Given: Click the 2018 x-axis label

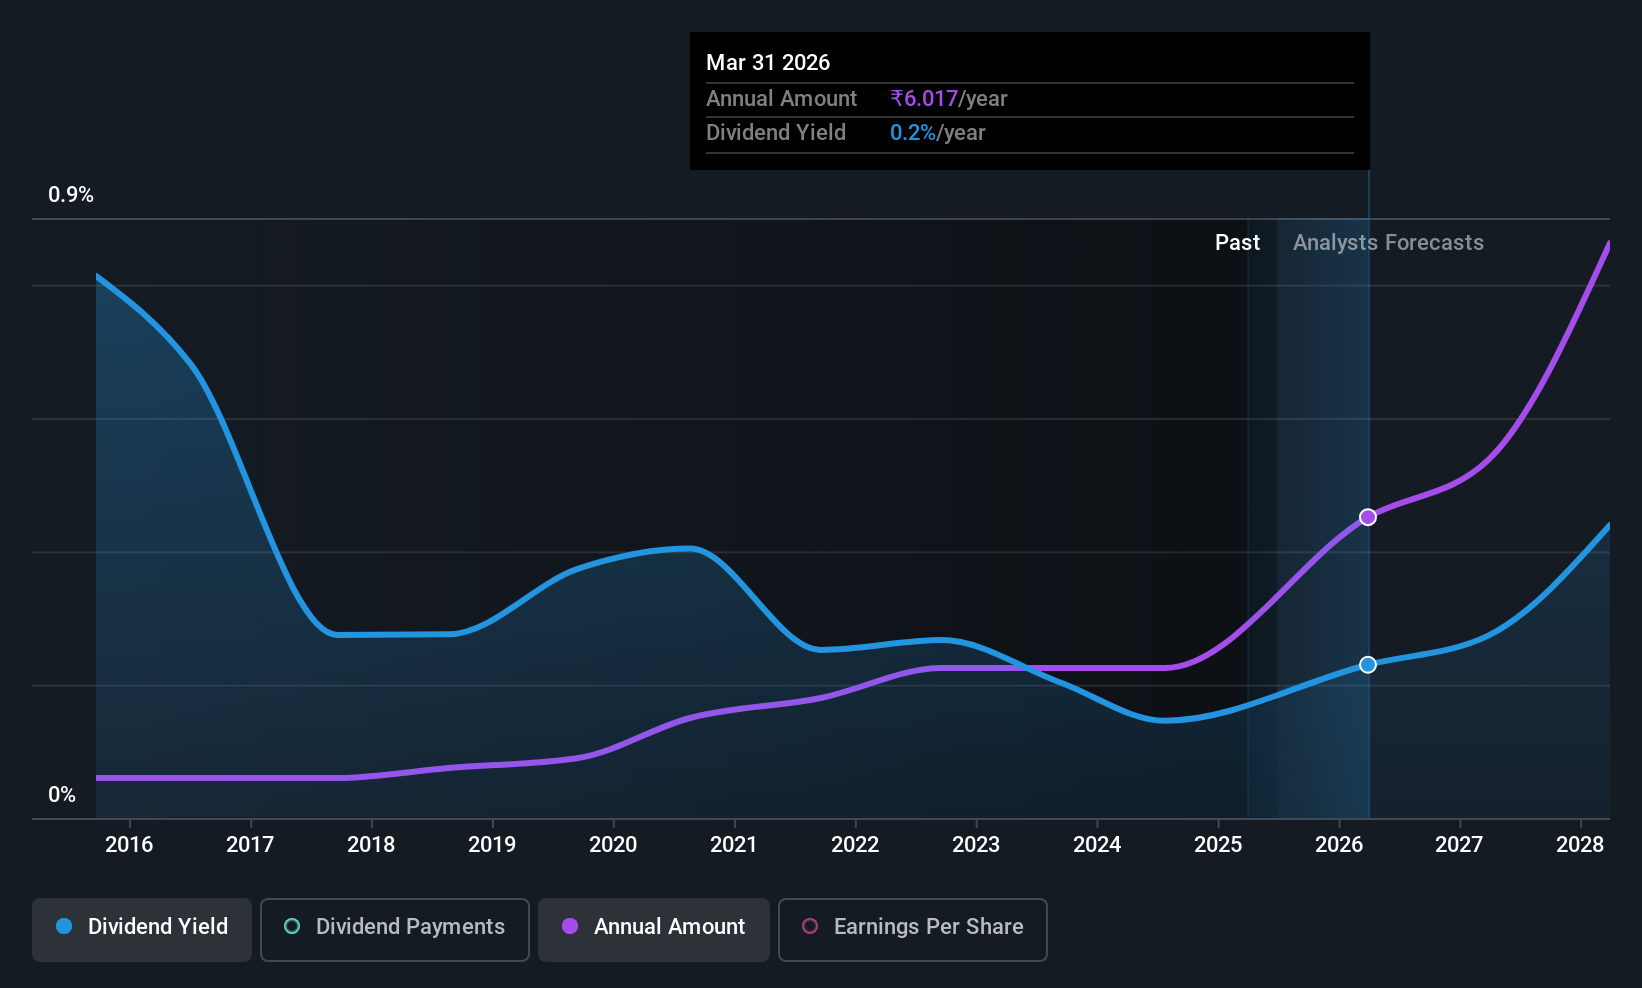Looking at the screenshot, I should pos(371,845).
